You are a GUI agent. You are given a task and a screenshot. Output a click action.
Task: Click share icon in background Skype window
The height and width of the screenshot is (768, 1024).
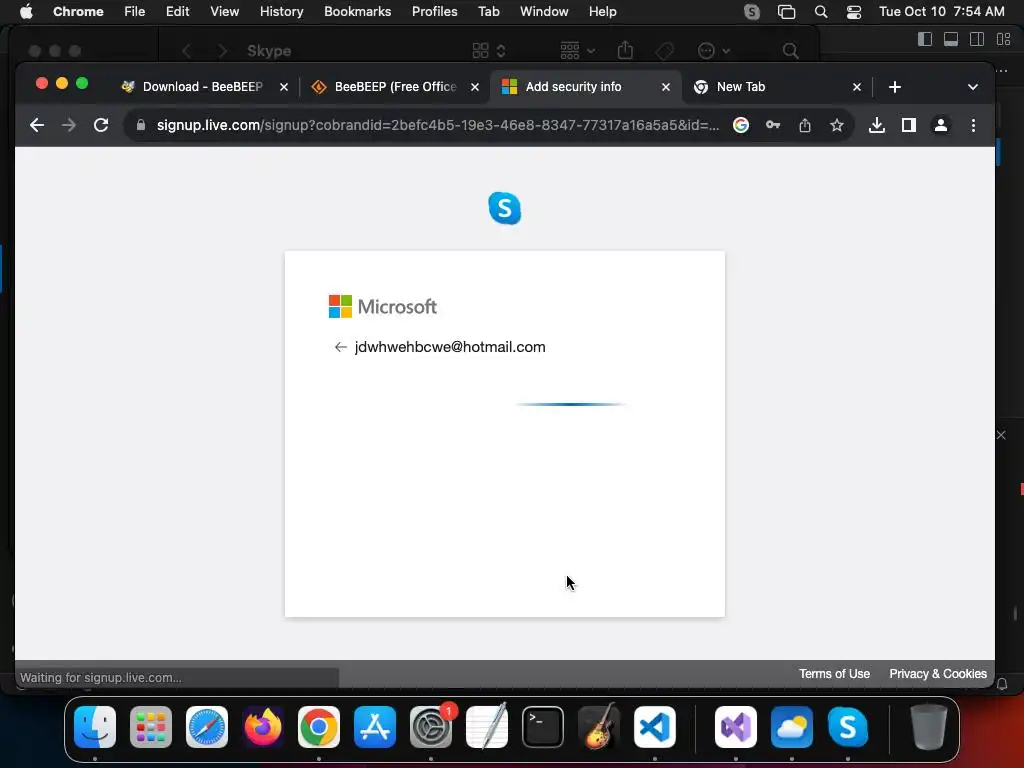tap(626, 50)
